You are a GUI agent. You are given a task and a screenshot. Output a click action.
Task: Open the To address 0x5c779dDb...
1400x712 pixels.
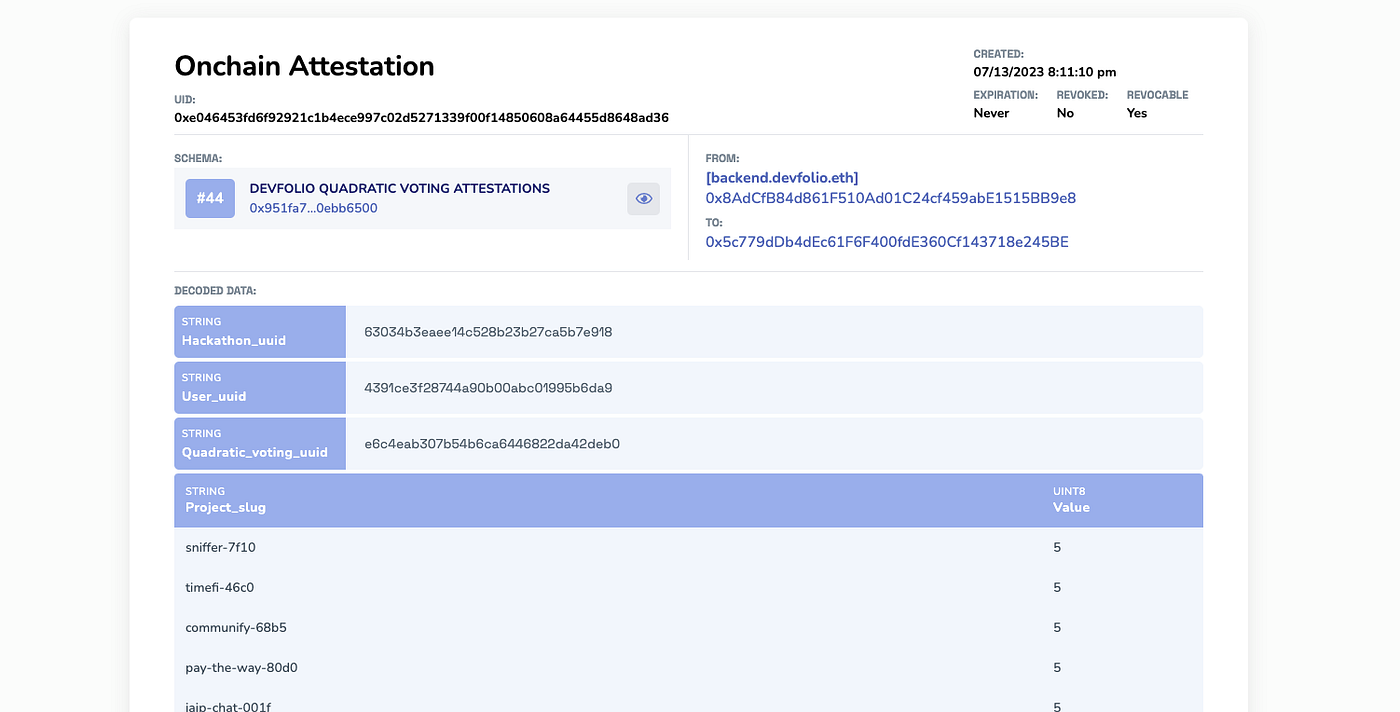tap(887, 242)
